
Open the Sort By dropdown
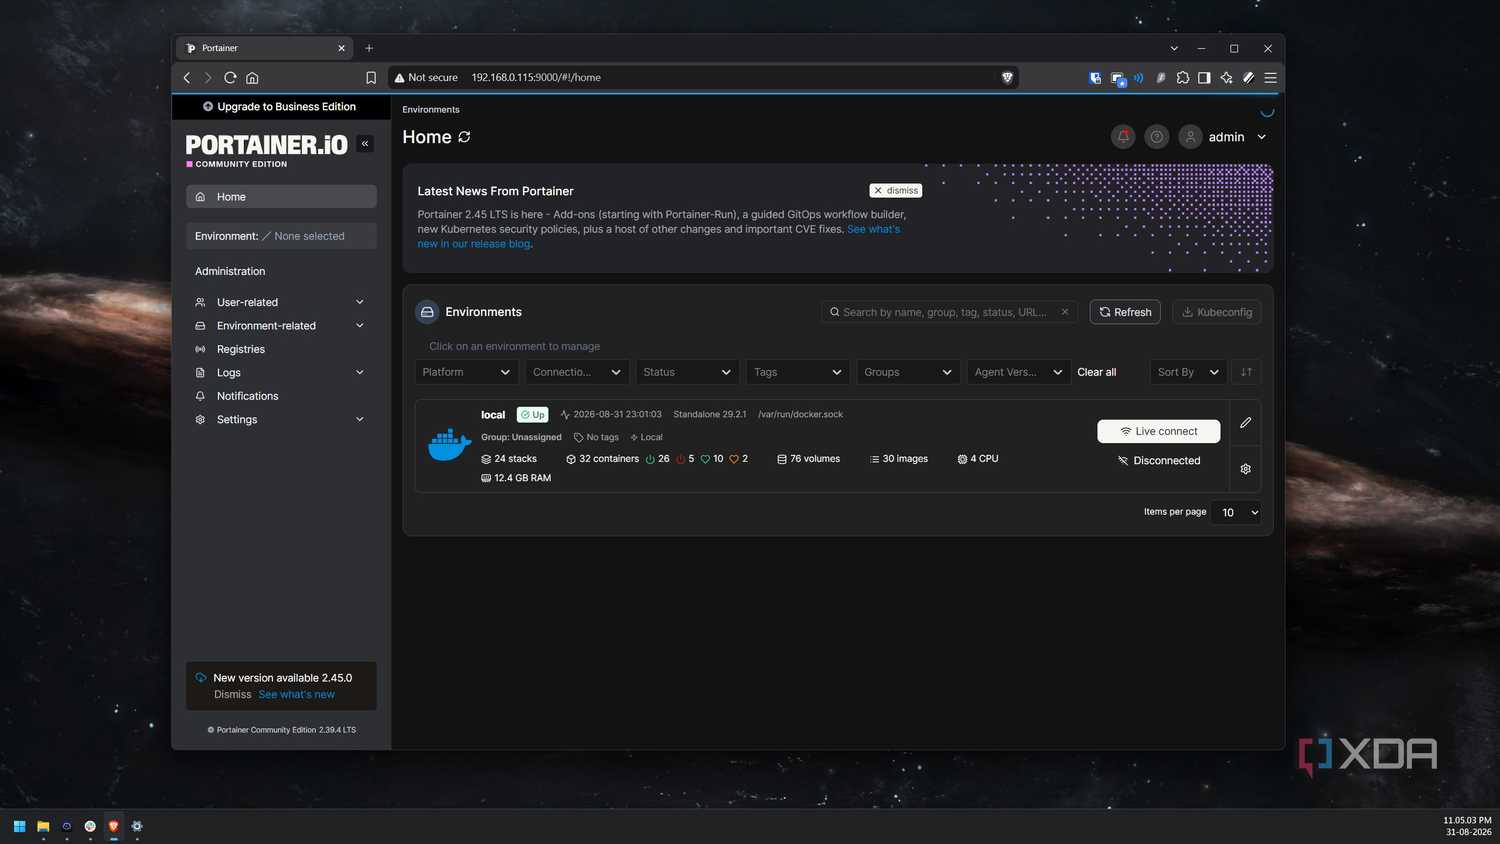pyautogui.click(x=1188, y=372)
